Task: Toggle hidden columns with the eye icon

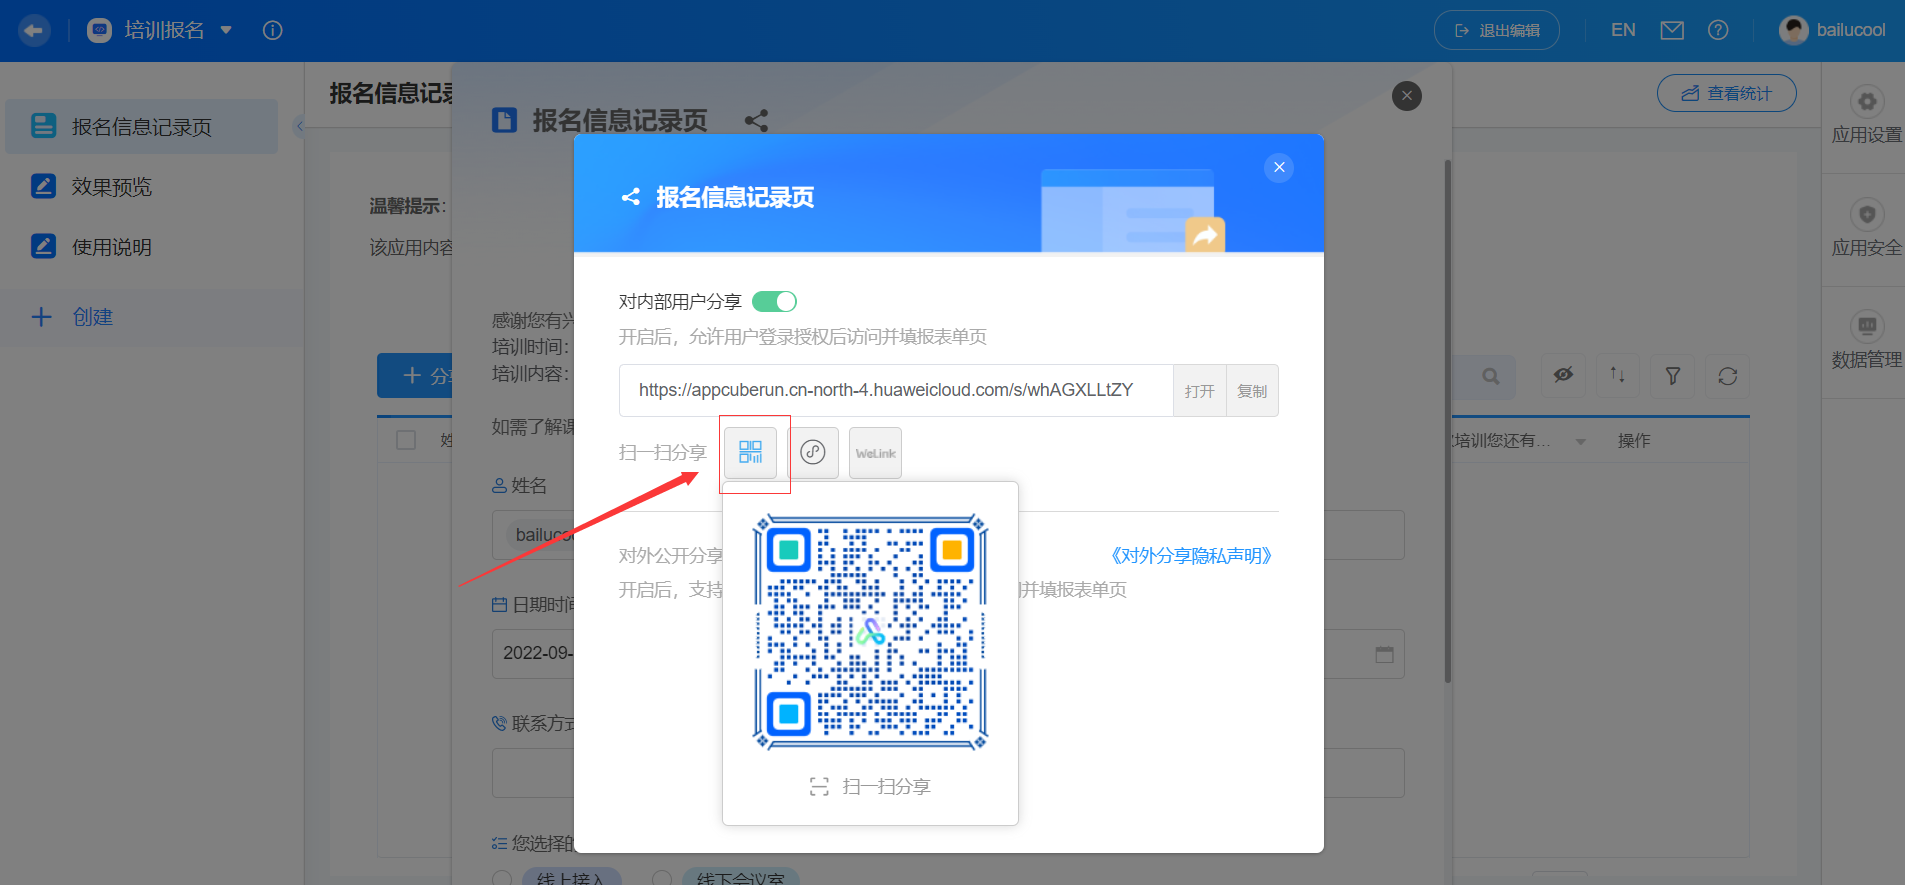Action: 1563,375
